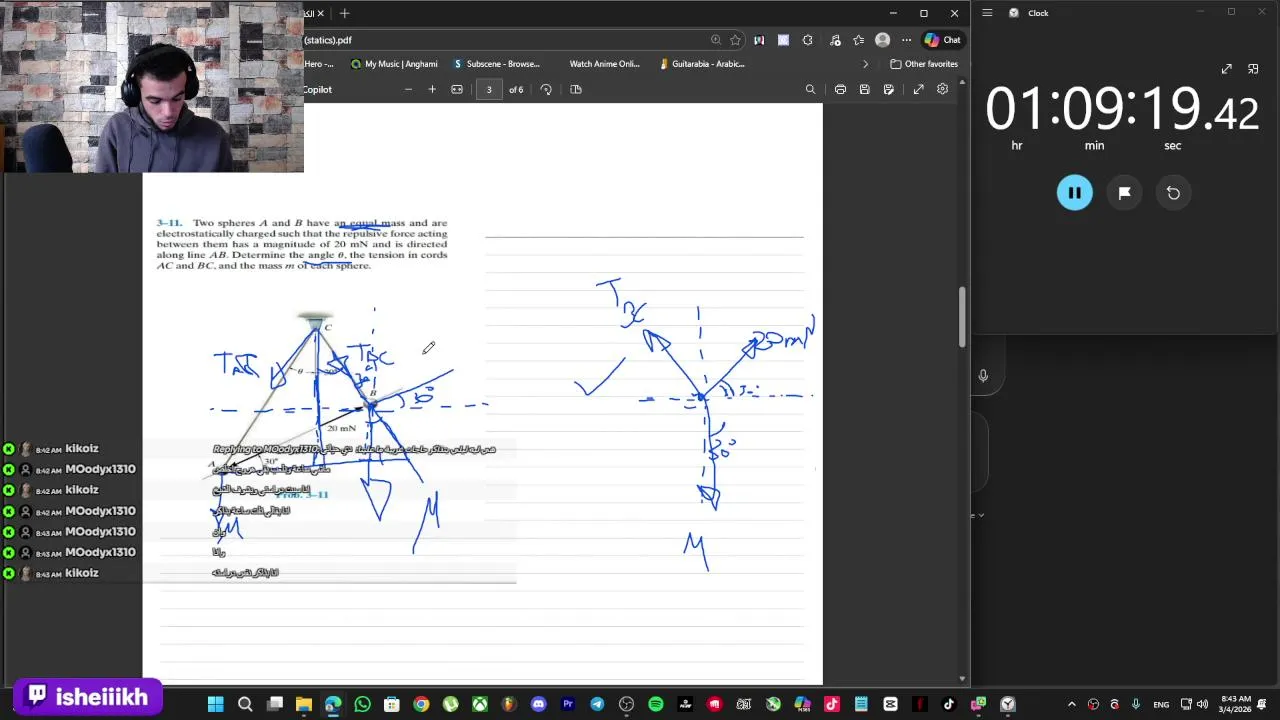Open browser Settings and more menu
Screen dimensions: 1280x720
(x=906, y=40)
